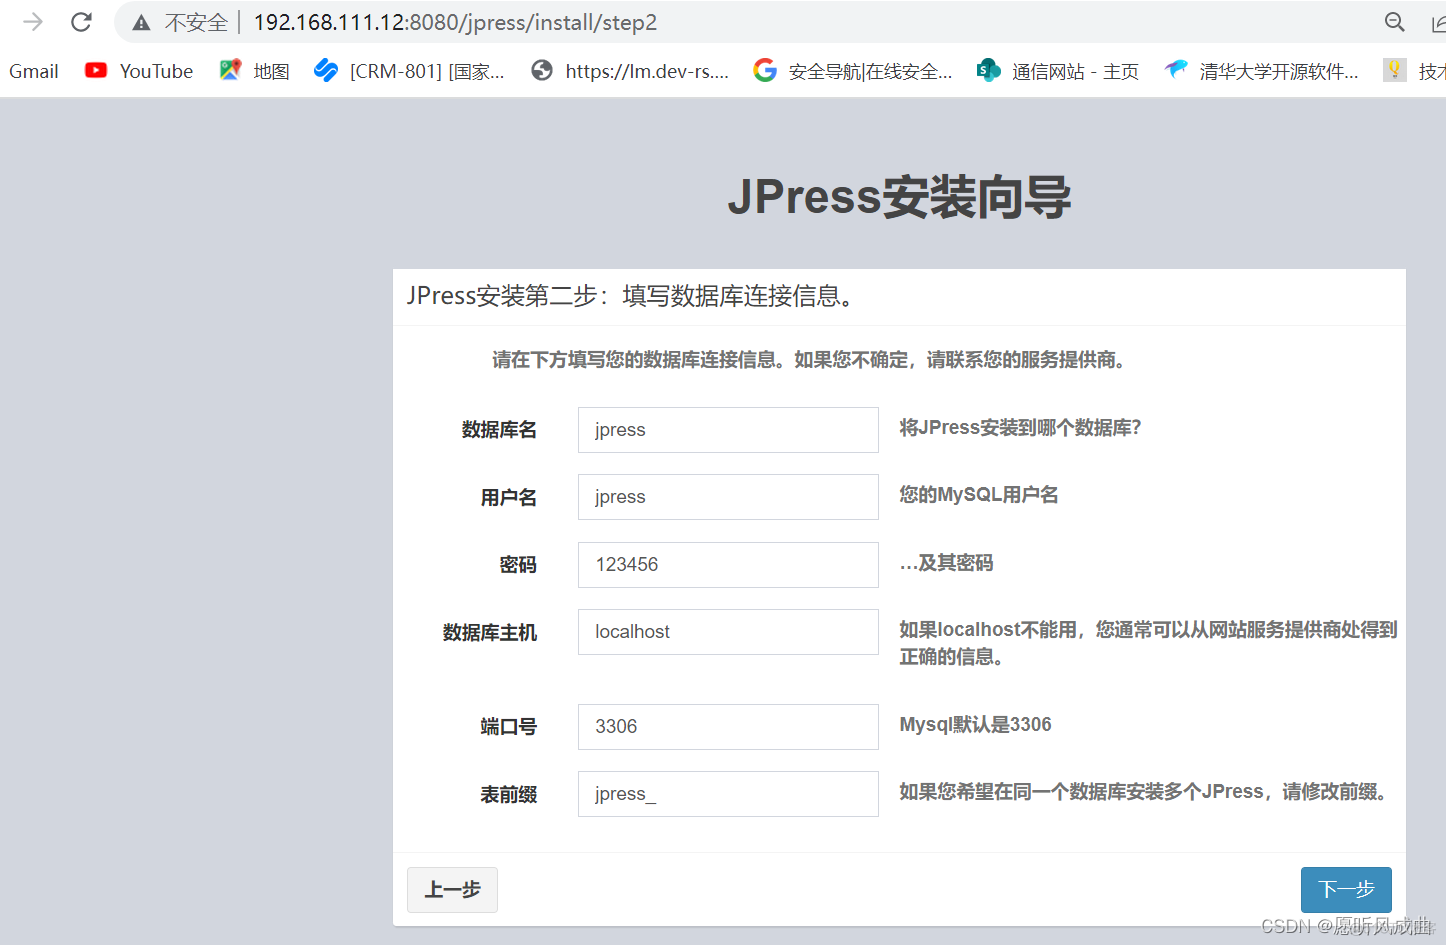Proceed with 下一步 button

coord(1346,890)
